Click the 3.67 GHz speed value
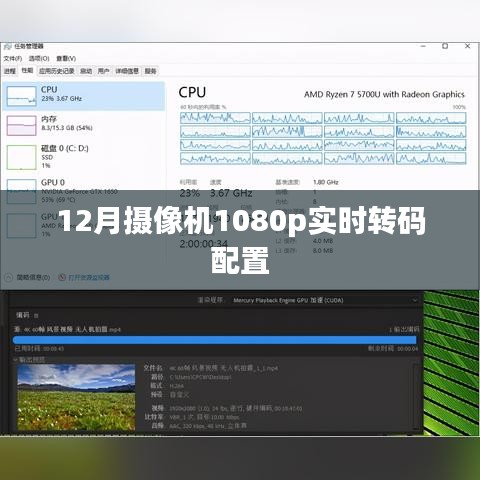 [x=231, y=193]
